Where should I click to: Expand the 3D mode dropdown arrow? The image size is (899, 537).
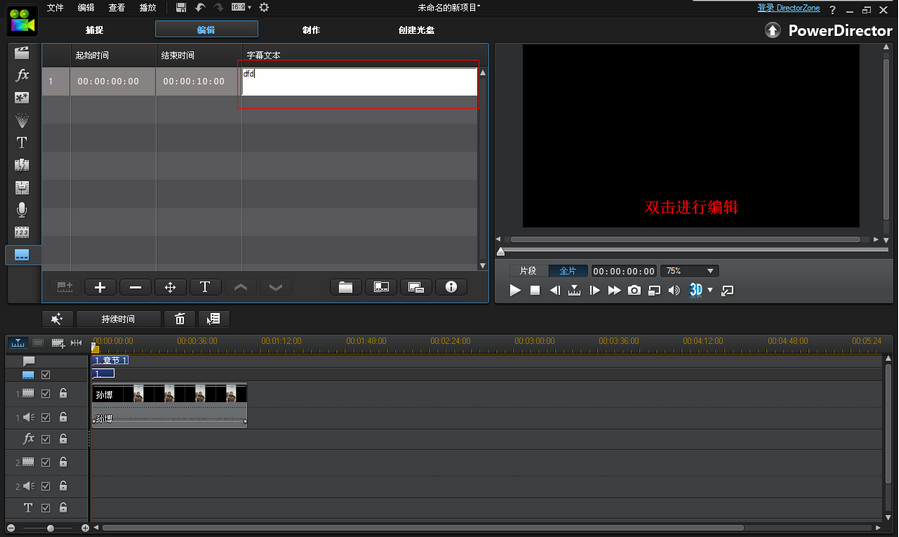click(x=710, y=290)
